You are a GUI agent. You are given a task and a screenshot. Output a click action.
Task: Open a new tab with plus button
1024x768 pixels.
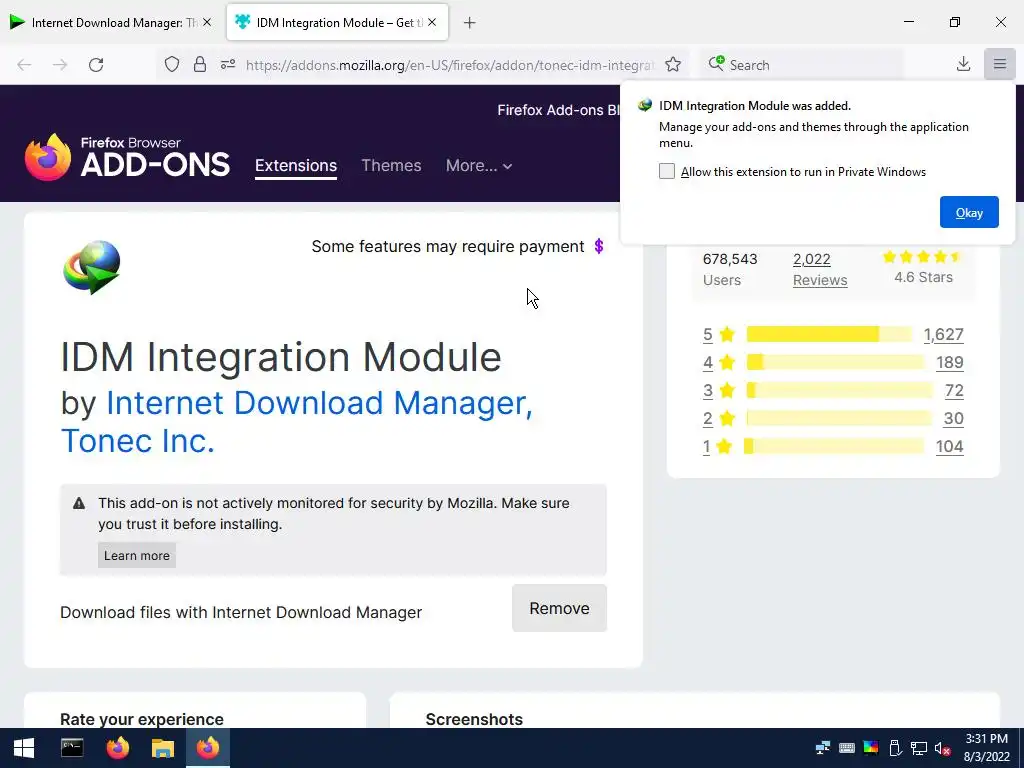[x=470, y=23]
